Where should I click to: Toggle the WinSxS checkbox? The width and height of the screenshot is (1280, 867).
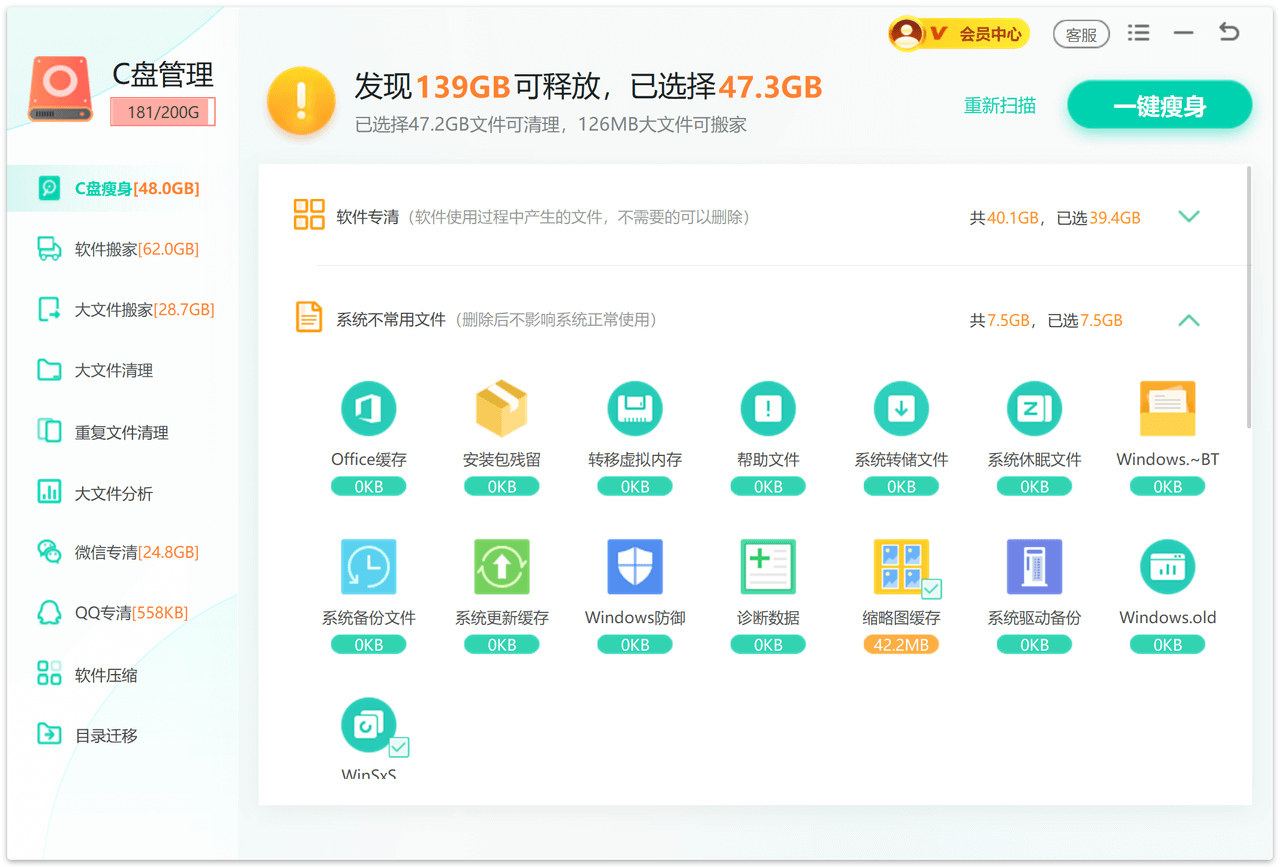click(399, 746)
